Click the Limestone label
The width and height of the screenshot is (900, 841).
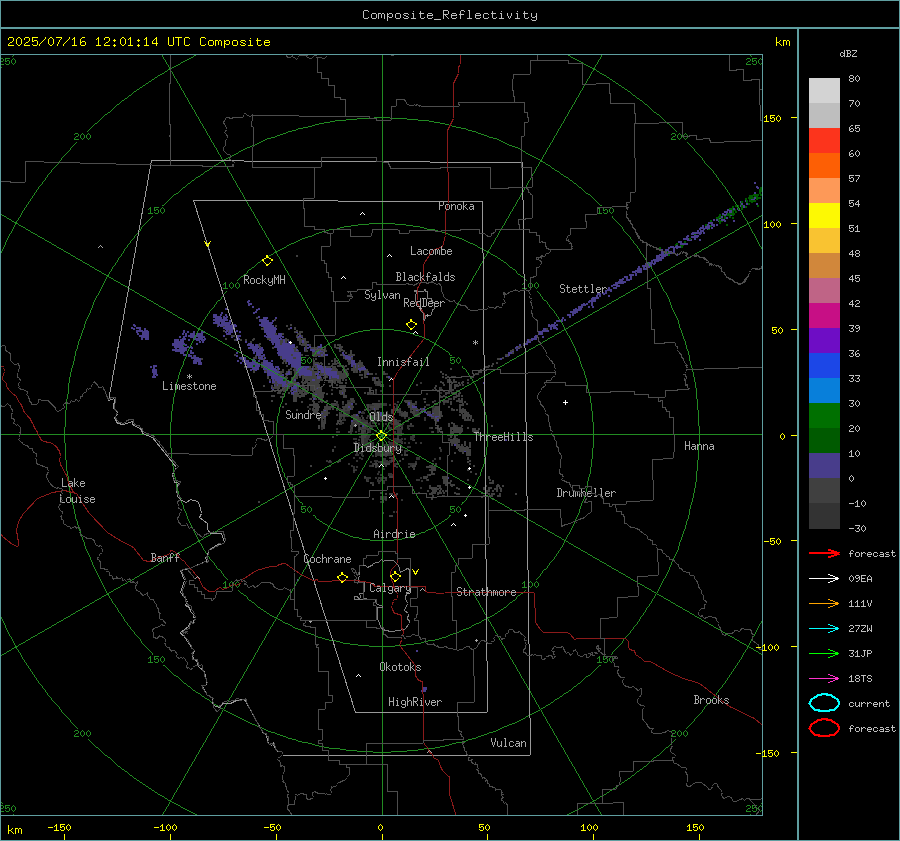[189, 386]
